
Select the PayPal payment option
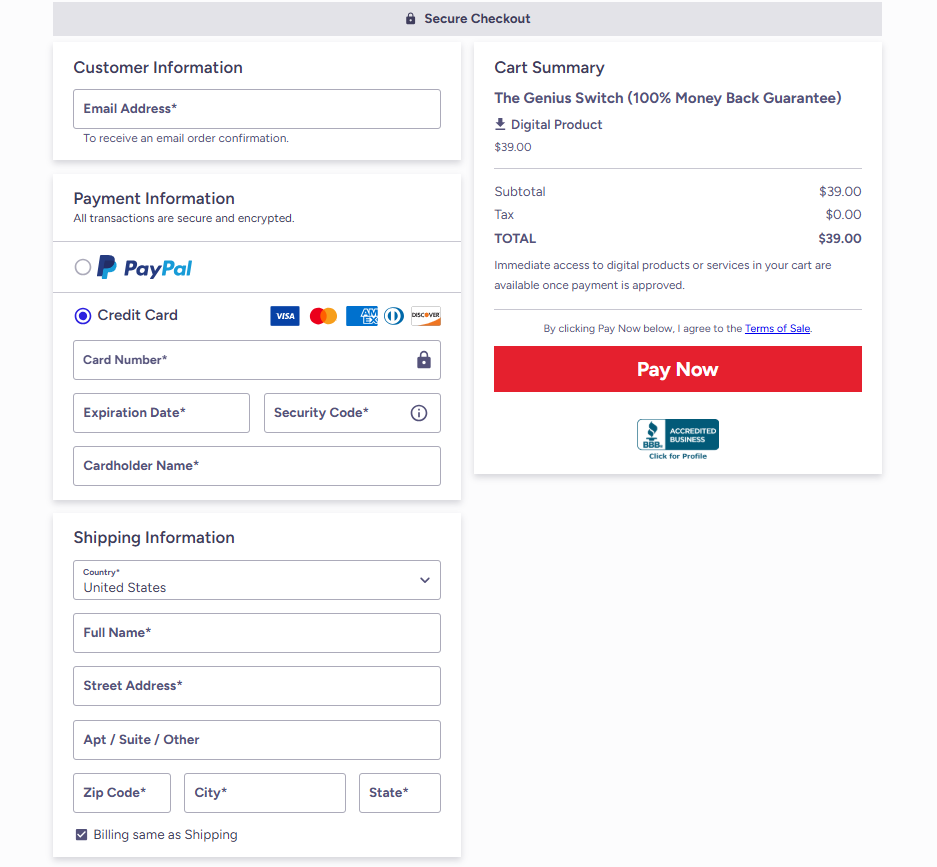pos(83,267)
